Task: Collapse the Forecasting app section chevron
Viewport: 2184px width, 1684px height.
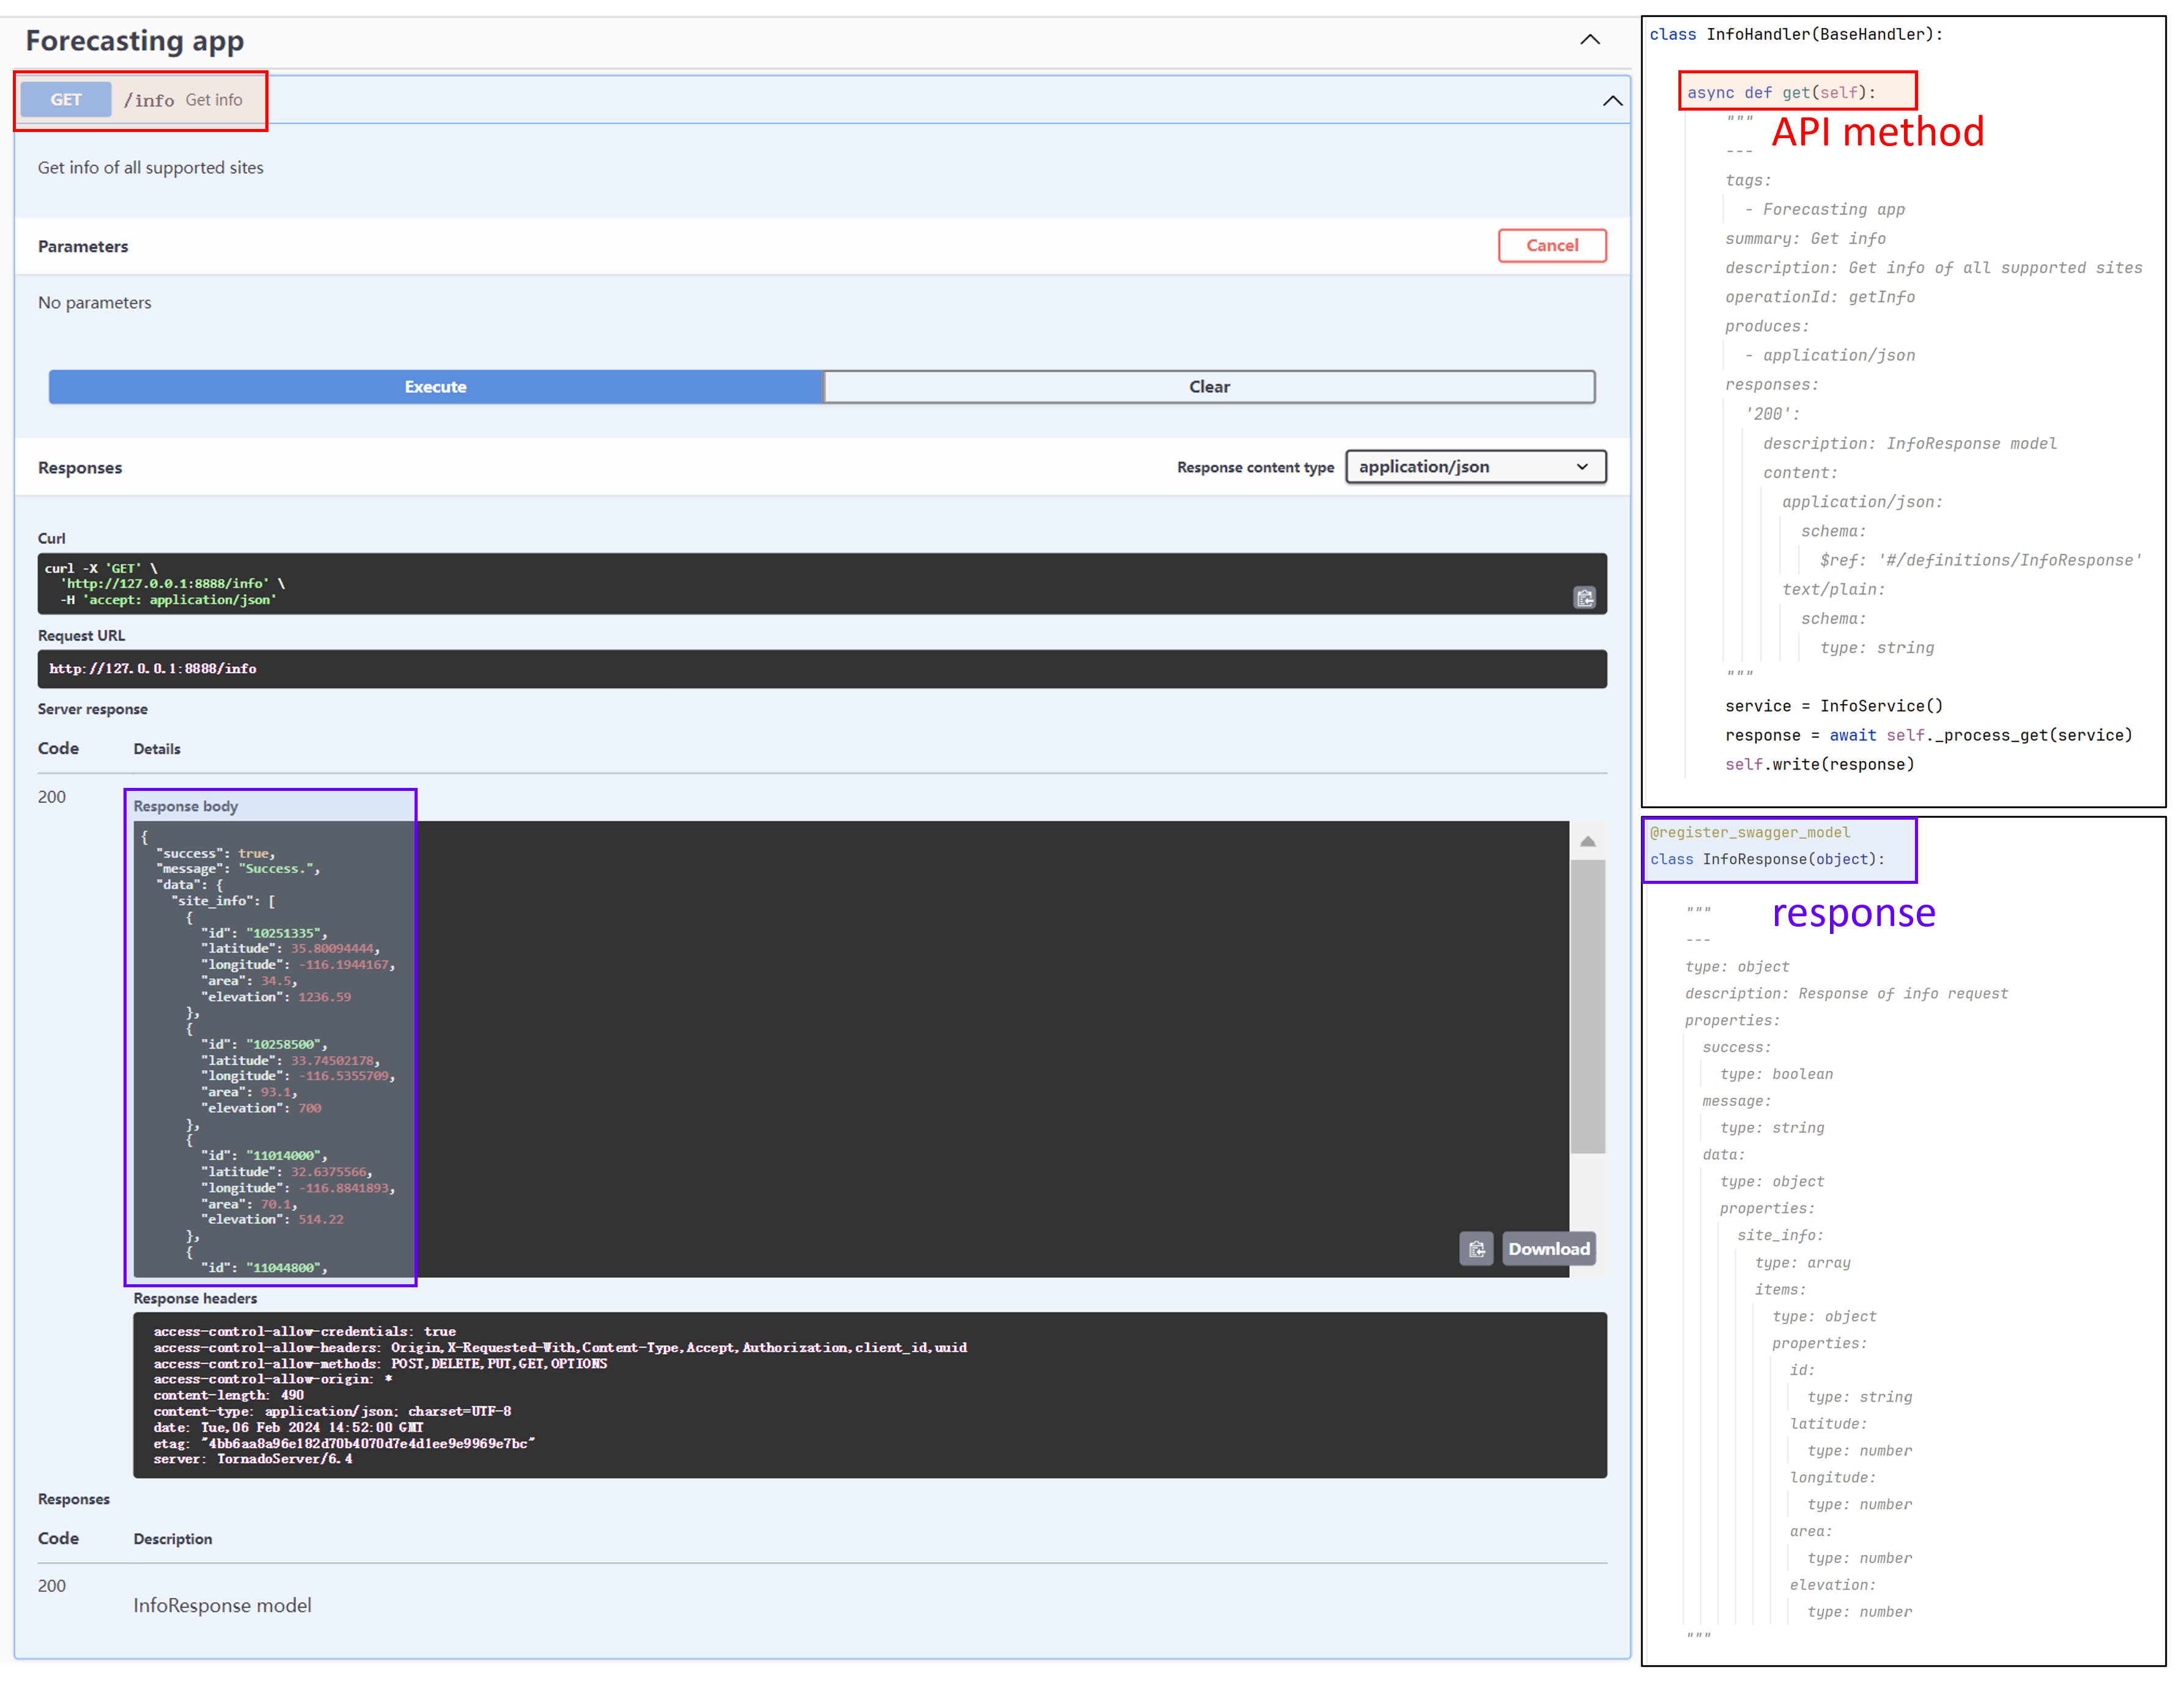Action: 1590,40
